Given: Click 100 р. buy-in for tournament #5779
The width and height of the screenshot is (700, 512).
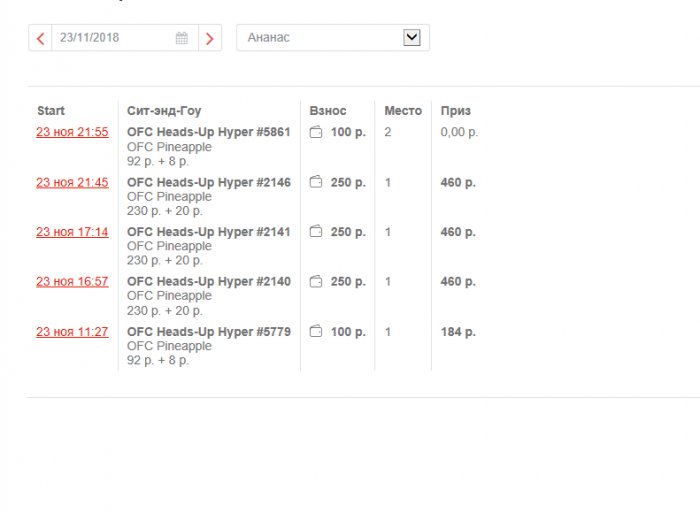Looking at the screenshot, I should click(x=348, y=332).
